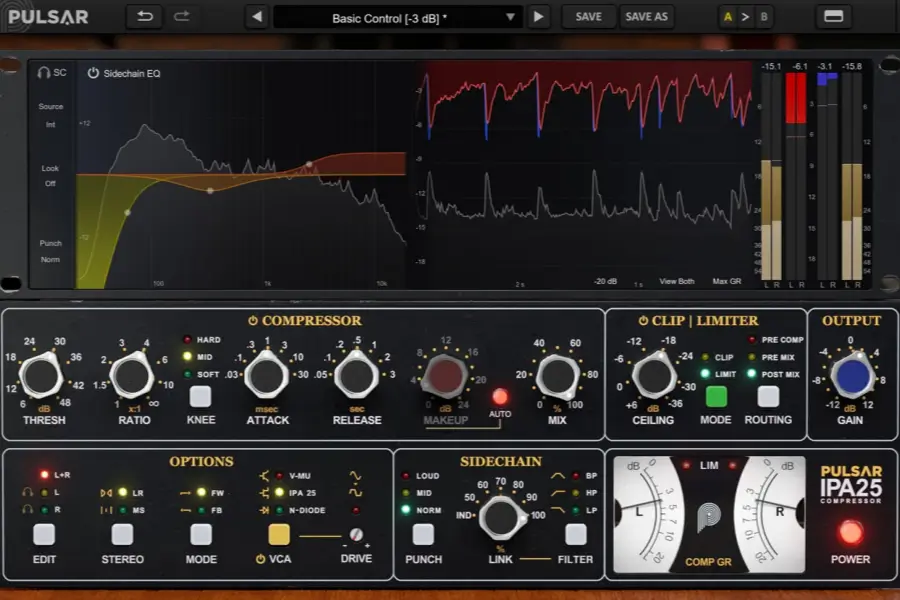The image size is (900, 600).
Task: Open the Punch Norm selector
Action: click(x=51, y=251)
